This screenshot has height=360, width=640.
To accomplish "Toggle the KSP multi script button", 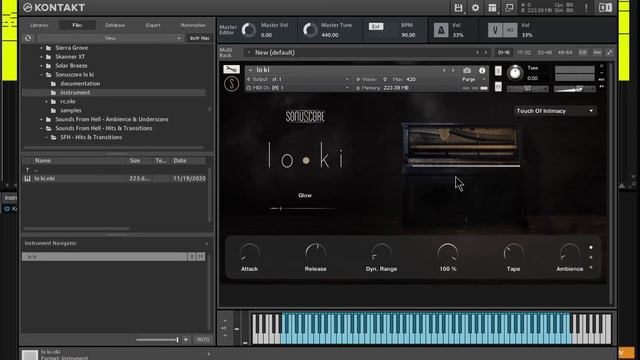I will (x=583, y=53).
